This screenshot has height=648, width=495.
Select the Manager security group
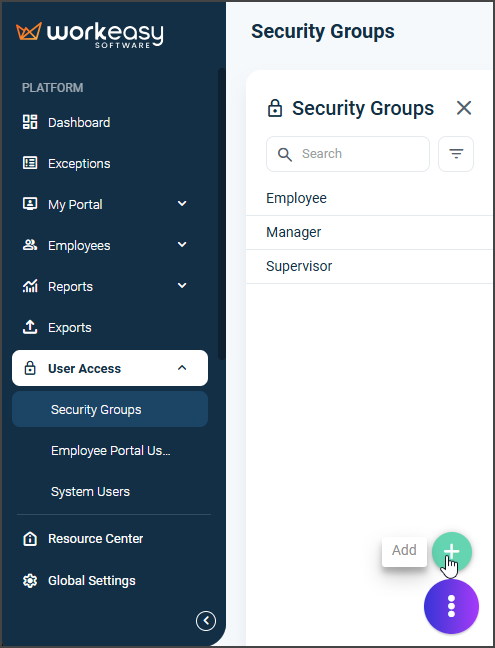pyautogui.click(x=370, y=232)
